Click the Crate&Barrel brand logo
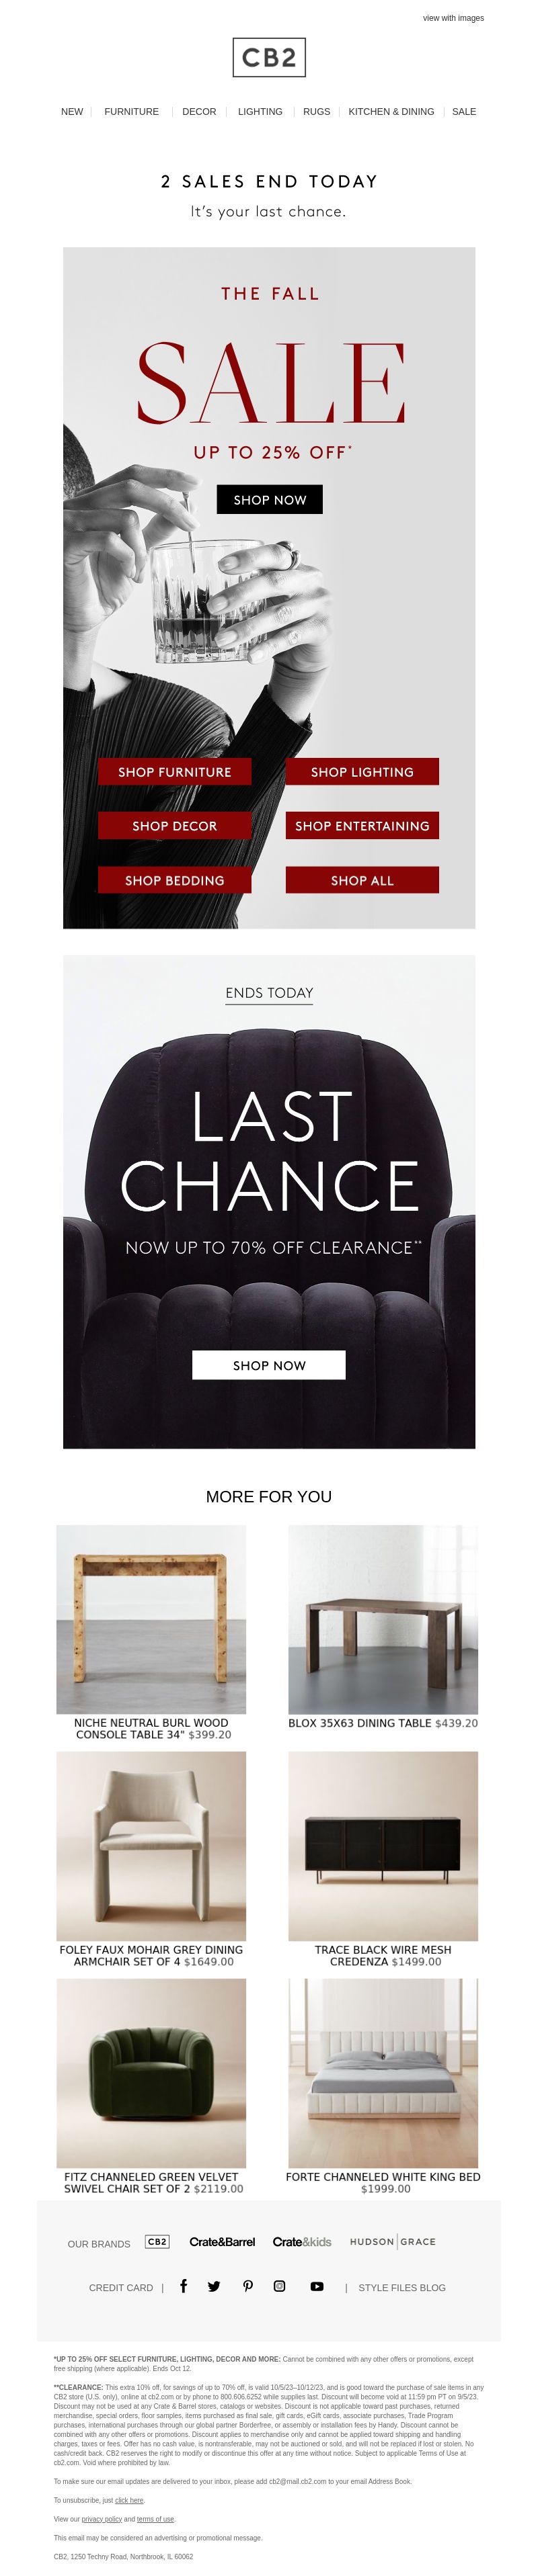The width and height of the screenshot is (538, 2576). [x=222, y=2241]
